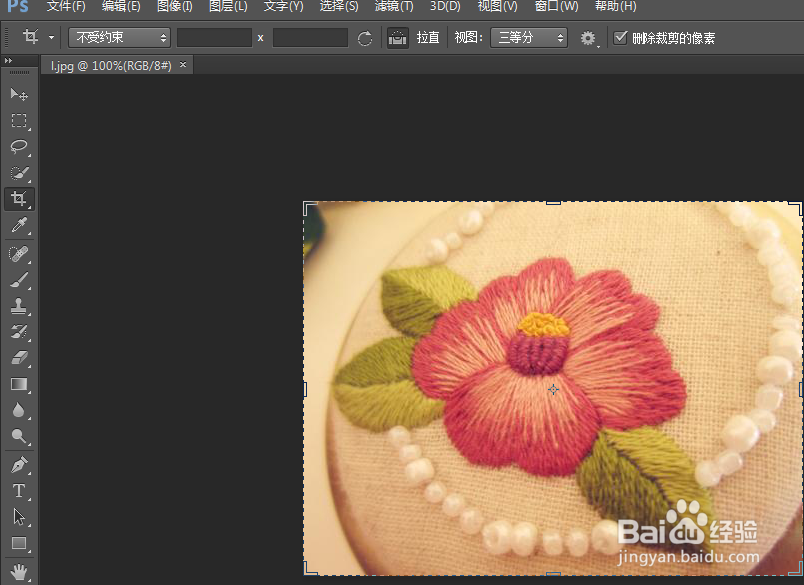Select the Dodge tool
Screen dimensions: 804x585
pyautogui.click(x=19, y=436)
